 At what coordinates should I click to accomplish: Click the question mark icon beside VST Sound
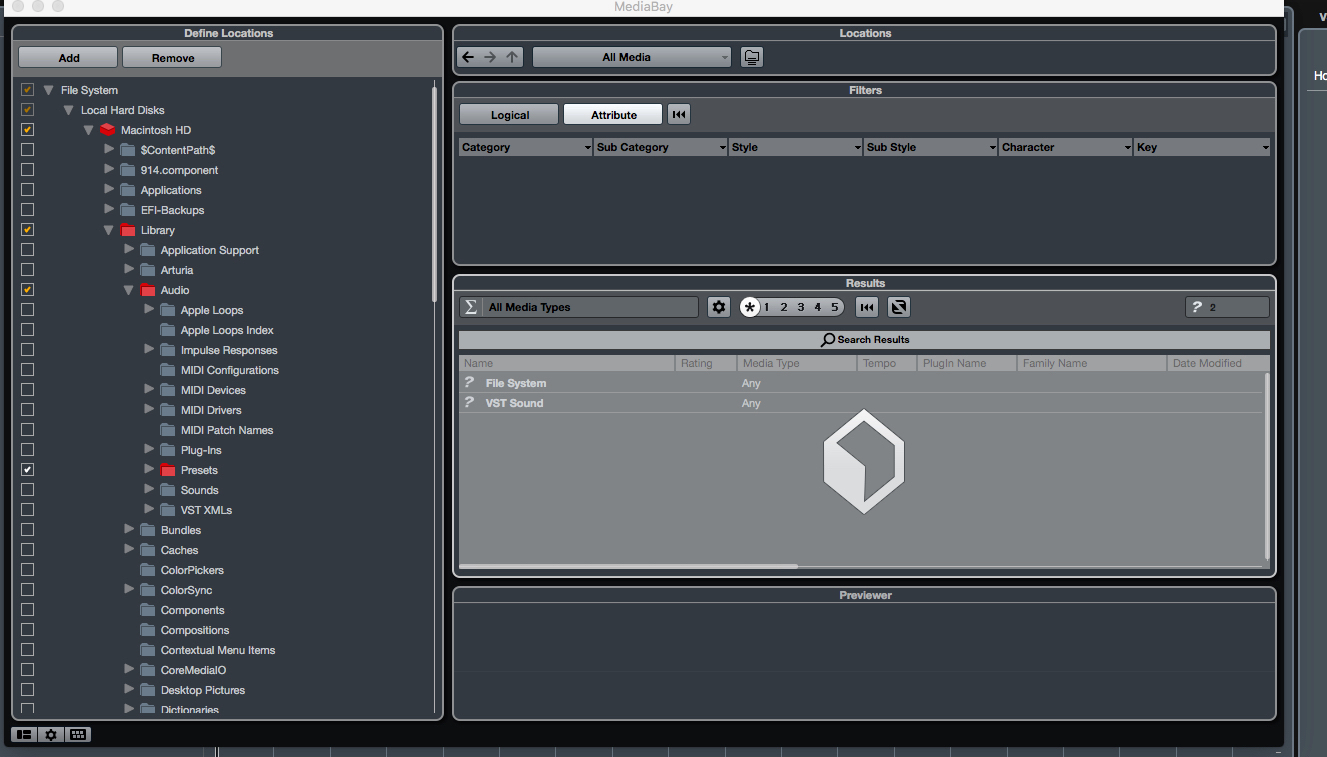coord(468,403)
